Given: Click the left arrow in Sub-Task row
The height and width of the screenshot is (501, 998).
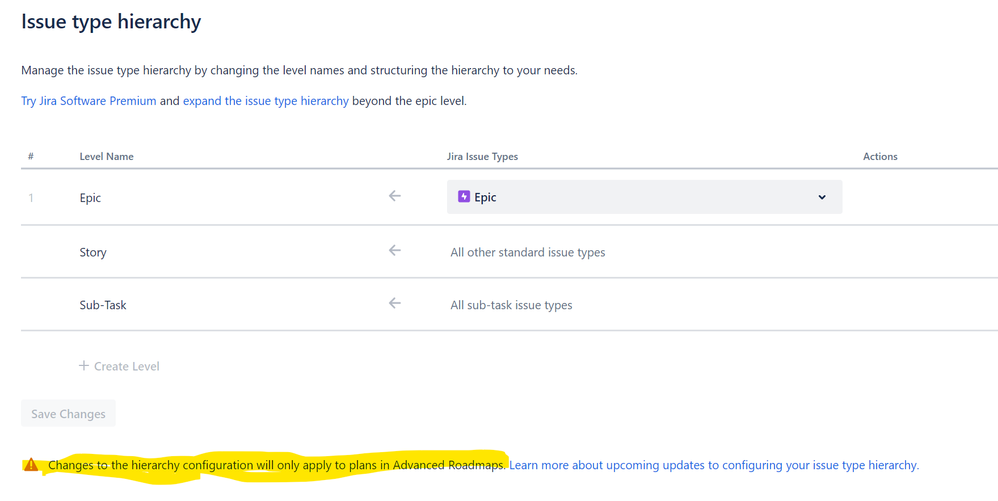Looking at the screenshot, I should point(395,303).
